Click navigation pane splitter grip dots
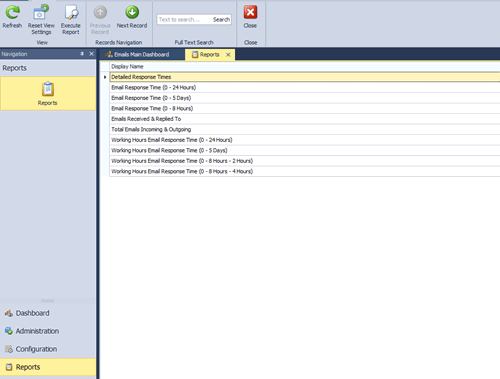500x379 pixels. (48, 301)
